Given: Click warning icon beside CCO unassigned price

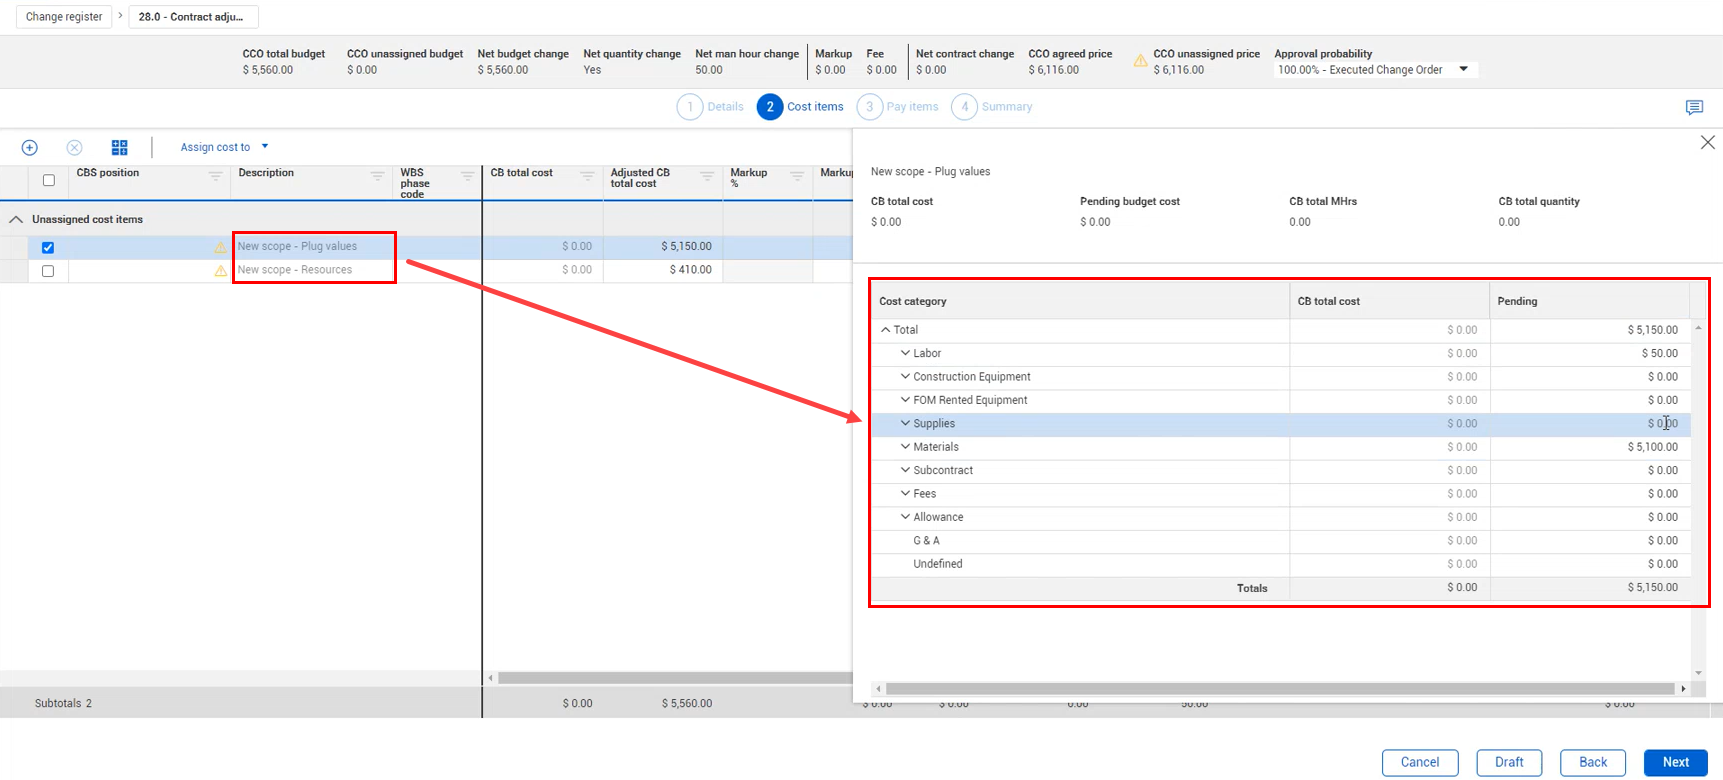Looking at the screenshot, I should click(x=1140, y=62).
